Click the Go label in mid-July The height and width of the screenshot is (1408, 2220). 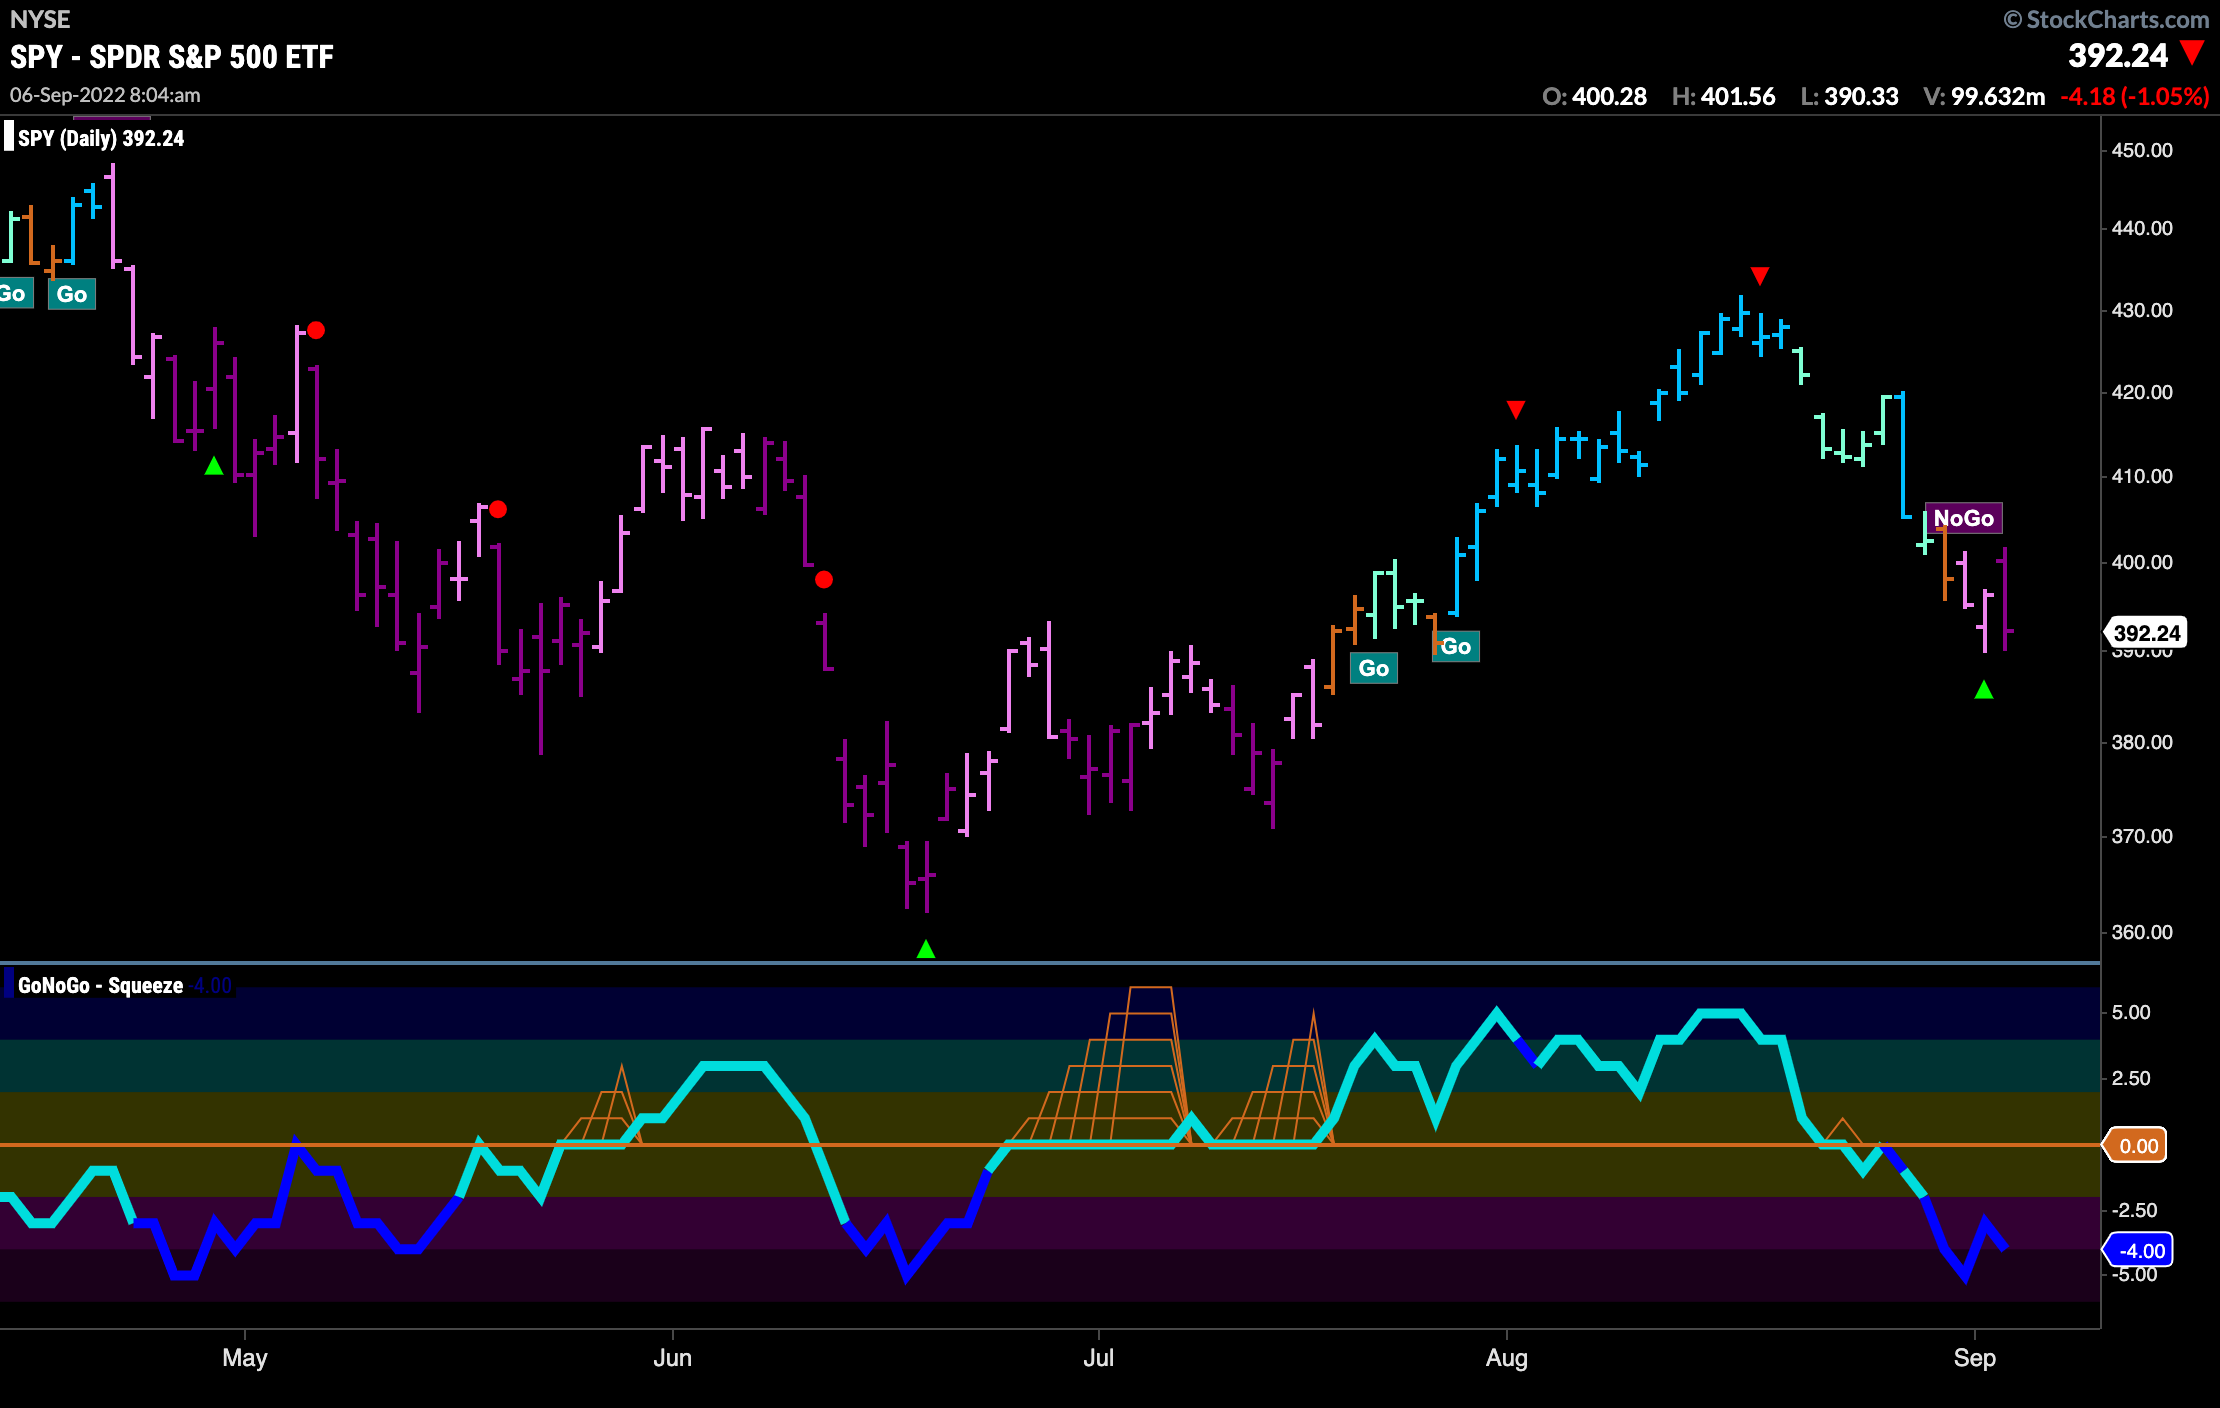click(x=1374, y=668)
